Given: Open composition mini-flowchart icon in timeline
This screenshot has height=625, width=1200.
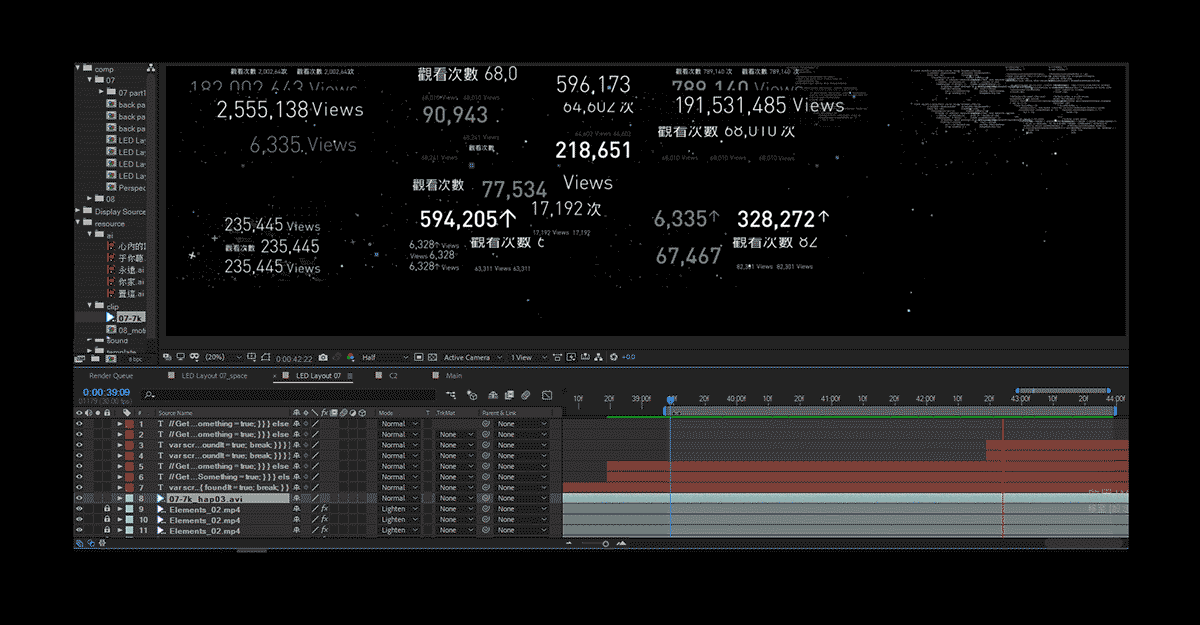Looking at the screenshot, I should pos(450,394).
